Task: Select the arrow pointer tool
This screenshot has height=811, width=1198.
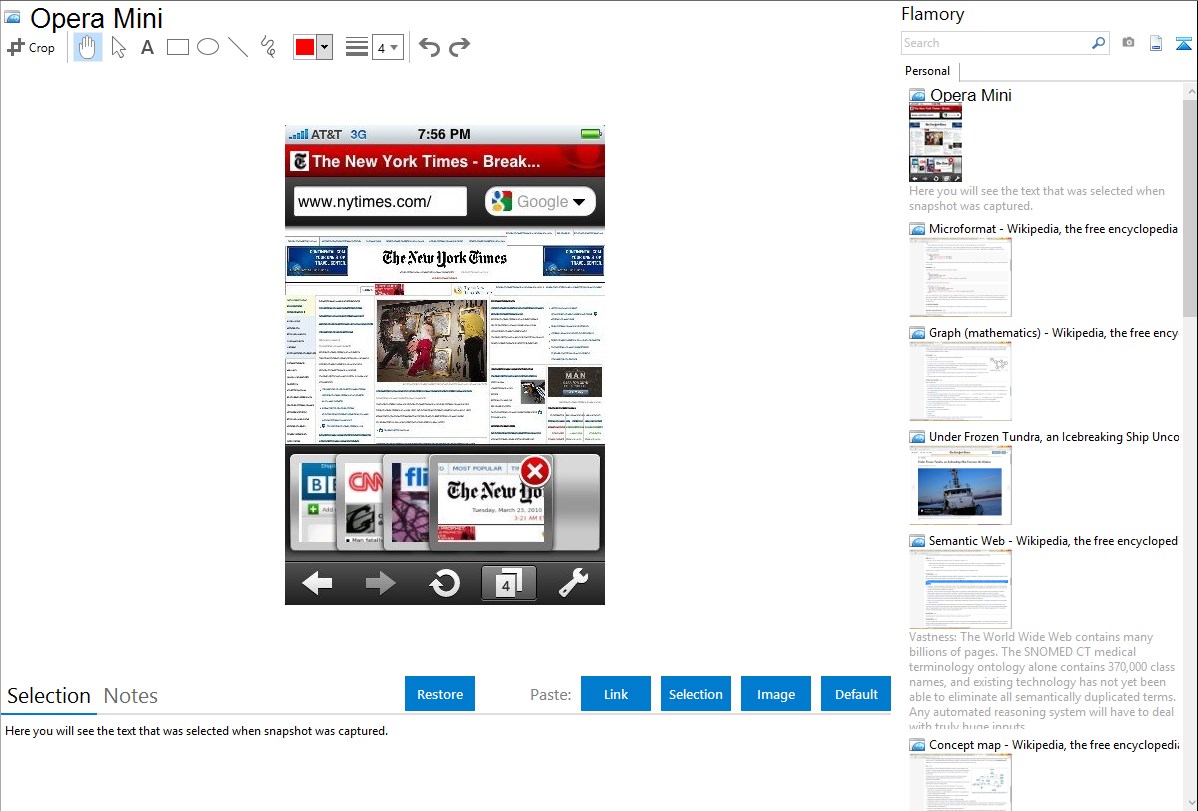Action: [x=118, y=47]
